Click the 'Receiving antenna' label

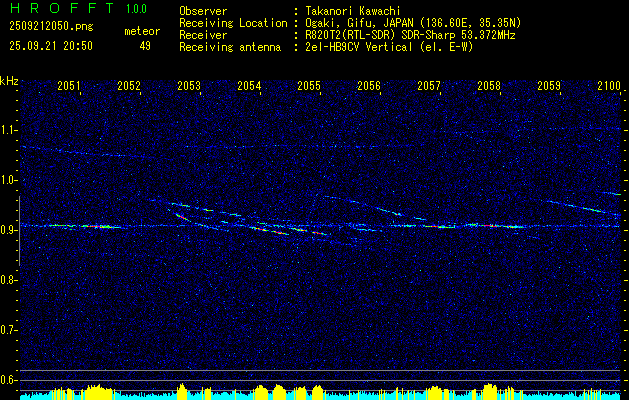tap(230, 47)
